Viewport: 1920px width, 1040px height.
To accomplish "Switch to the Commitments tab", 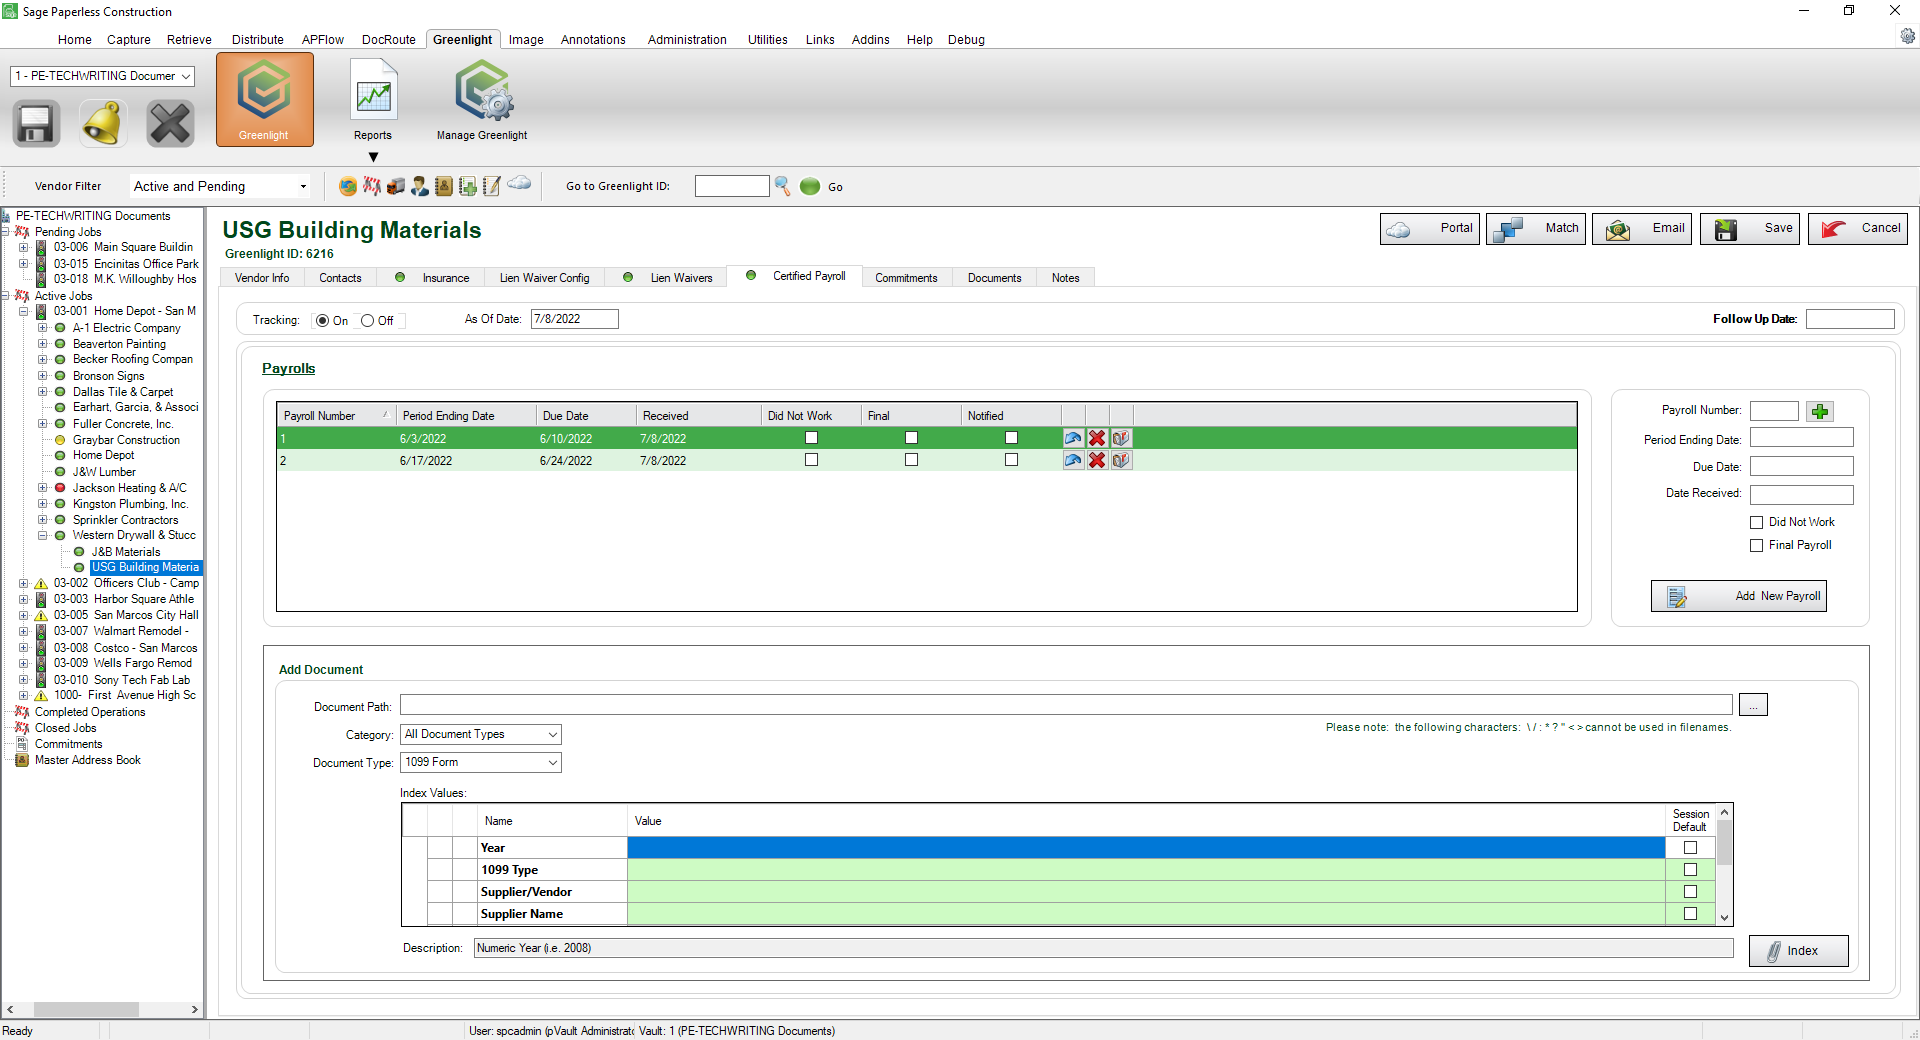I will pos(907,278).
